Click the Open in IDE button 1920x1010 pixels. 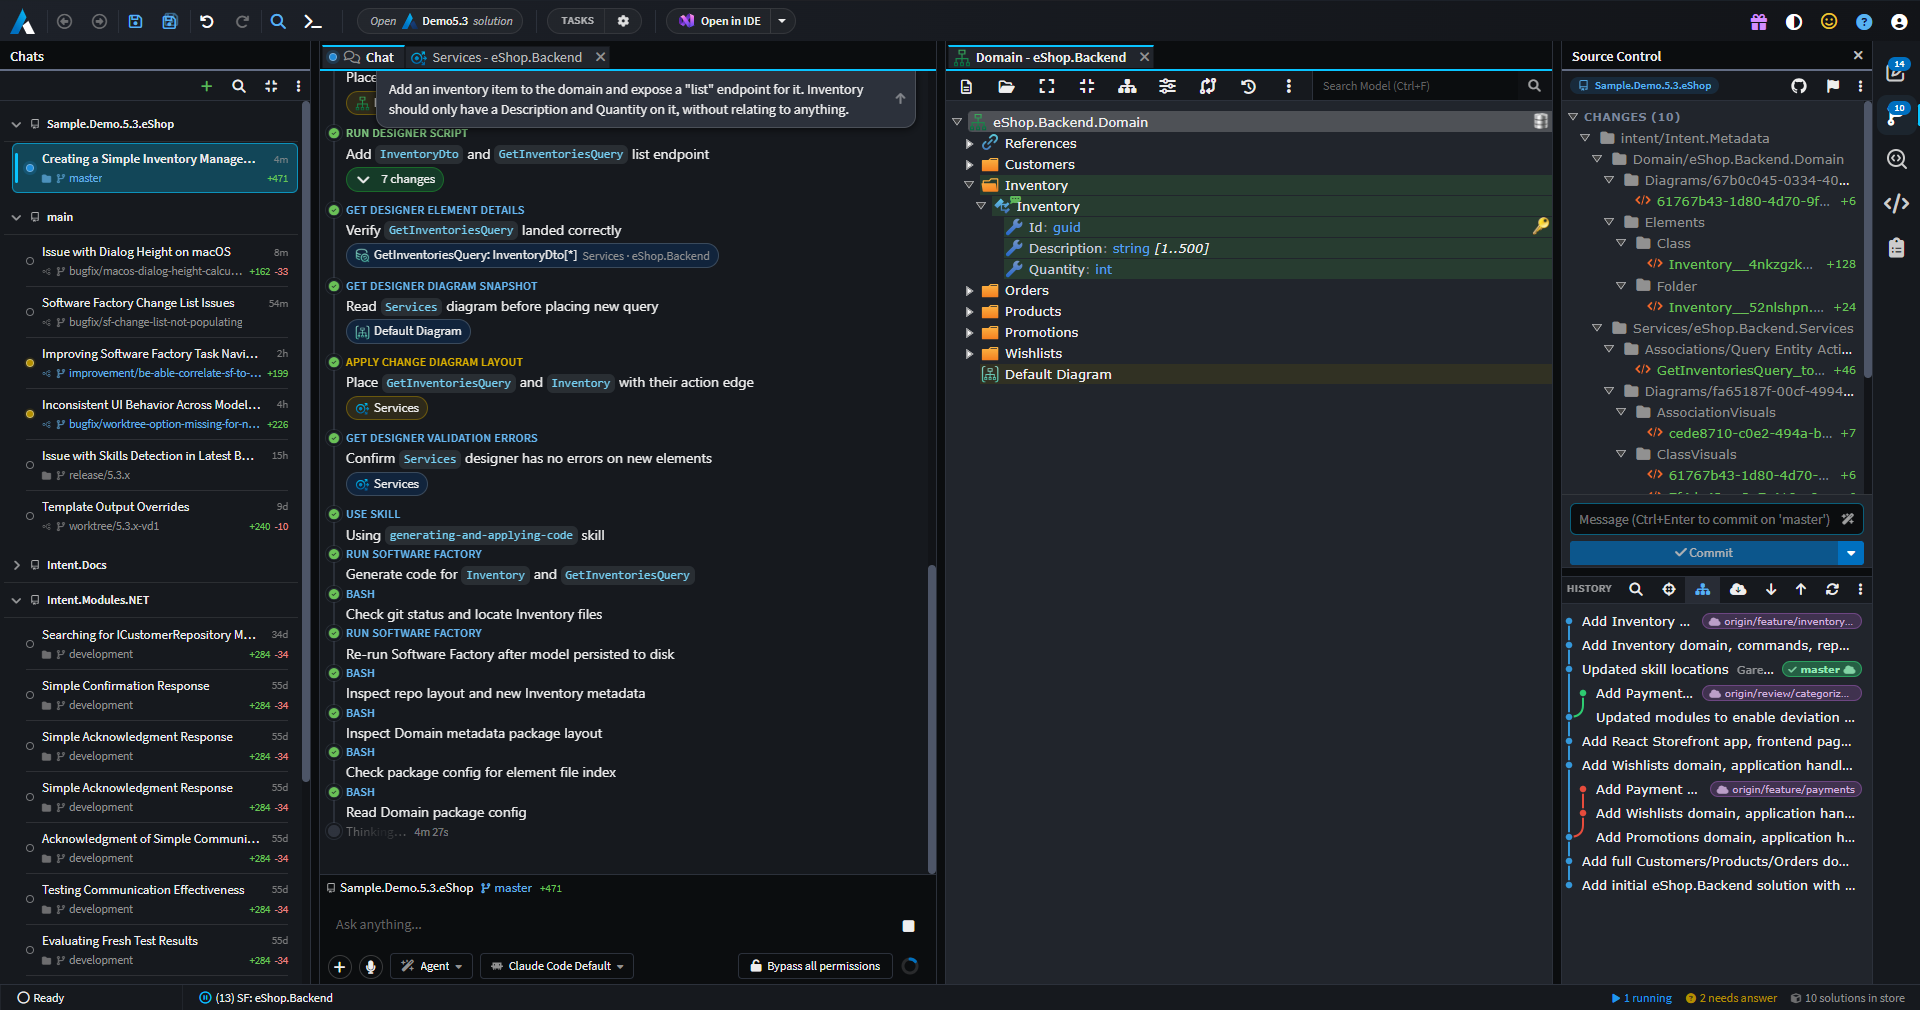point(720,21)
